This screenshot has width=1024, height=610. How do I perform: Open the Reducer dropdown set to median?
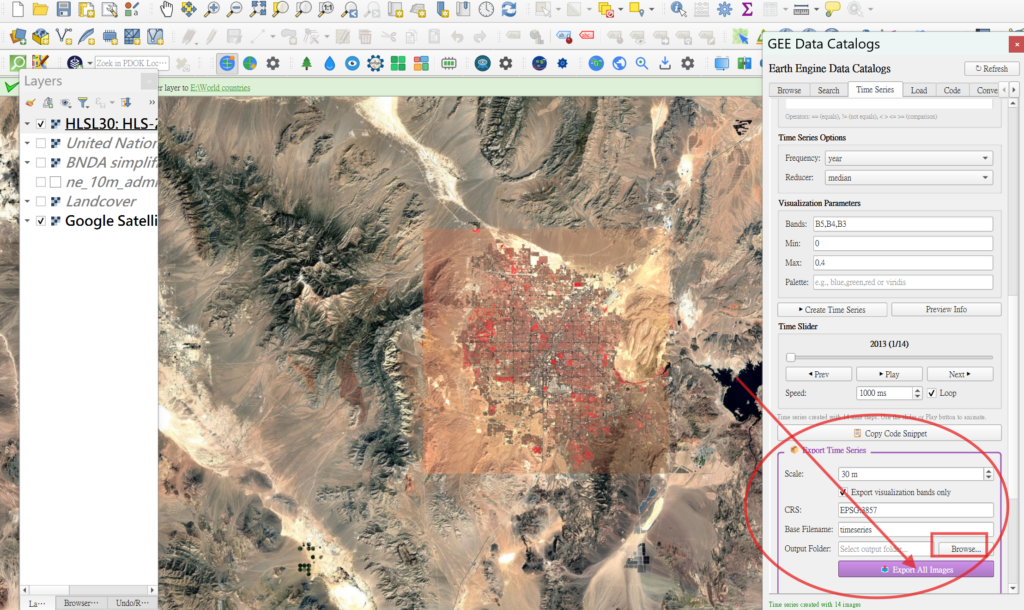point(908,178)
